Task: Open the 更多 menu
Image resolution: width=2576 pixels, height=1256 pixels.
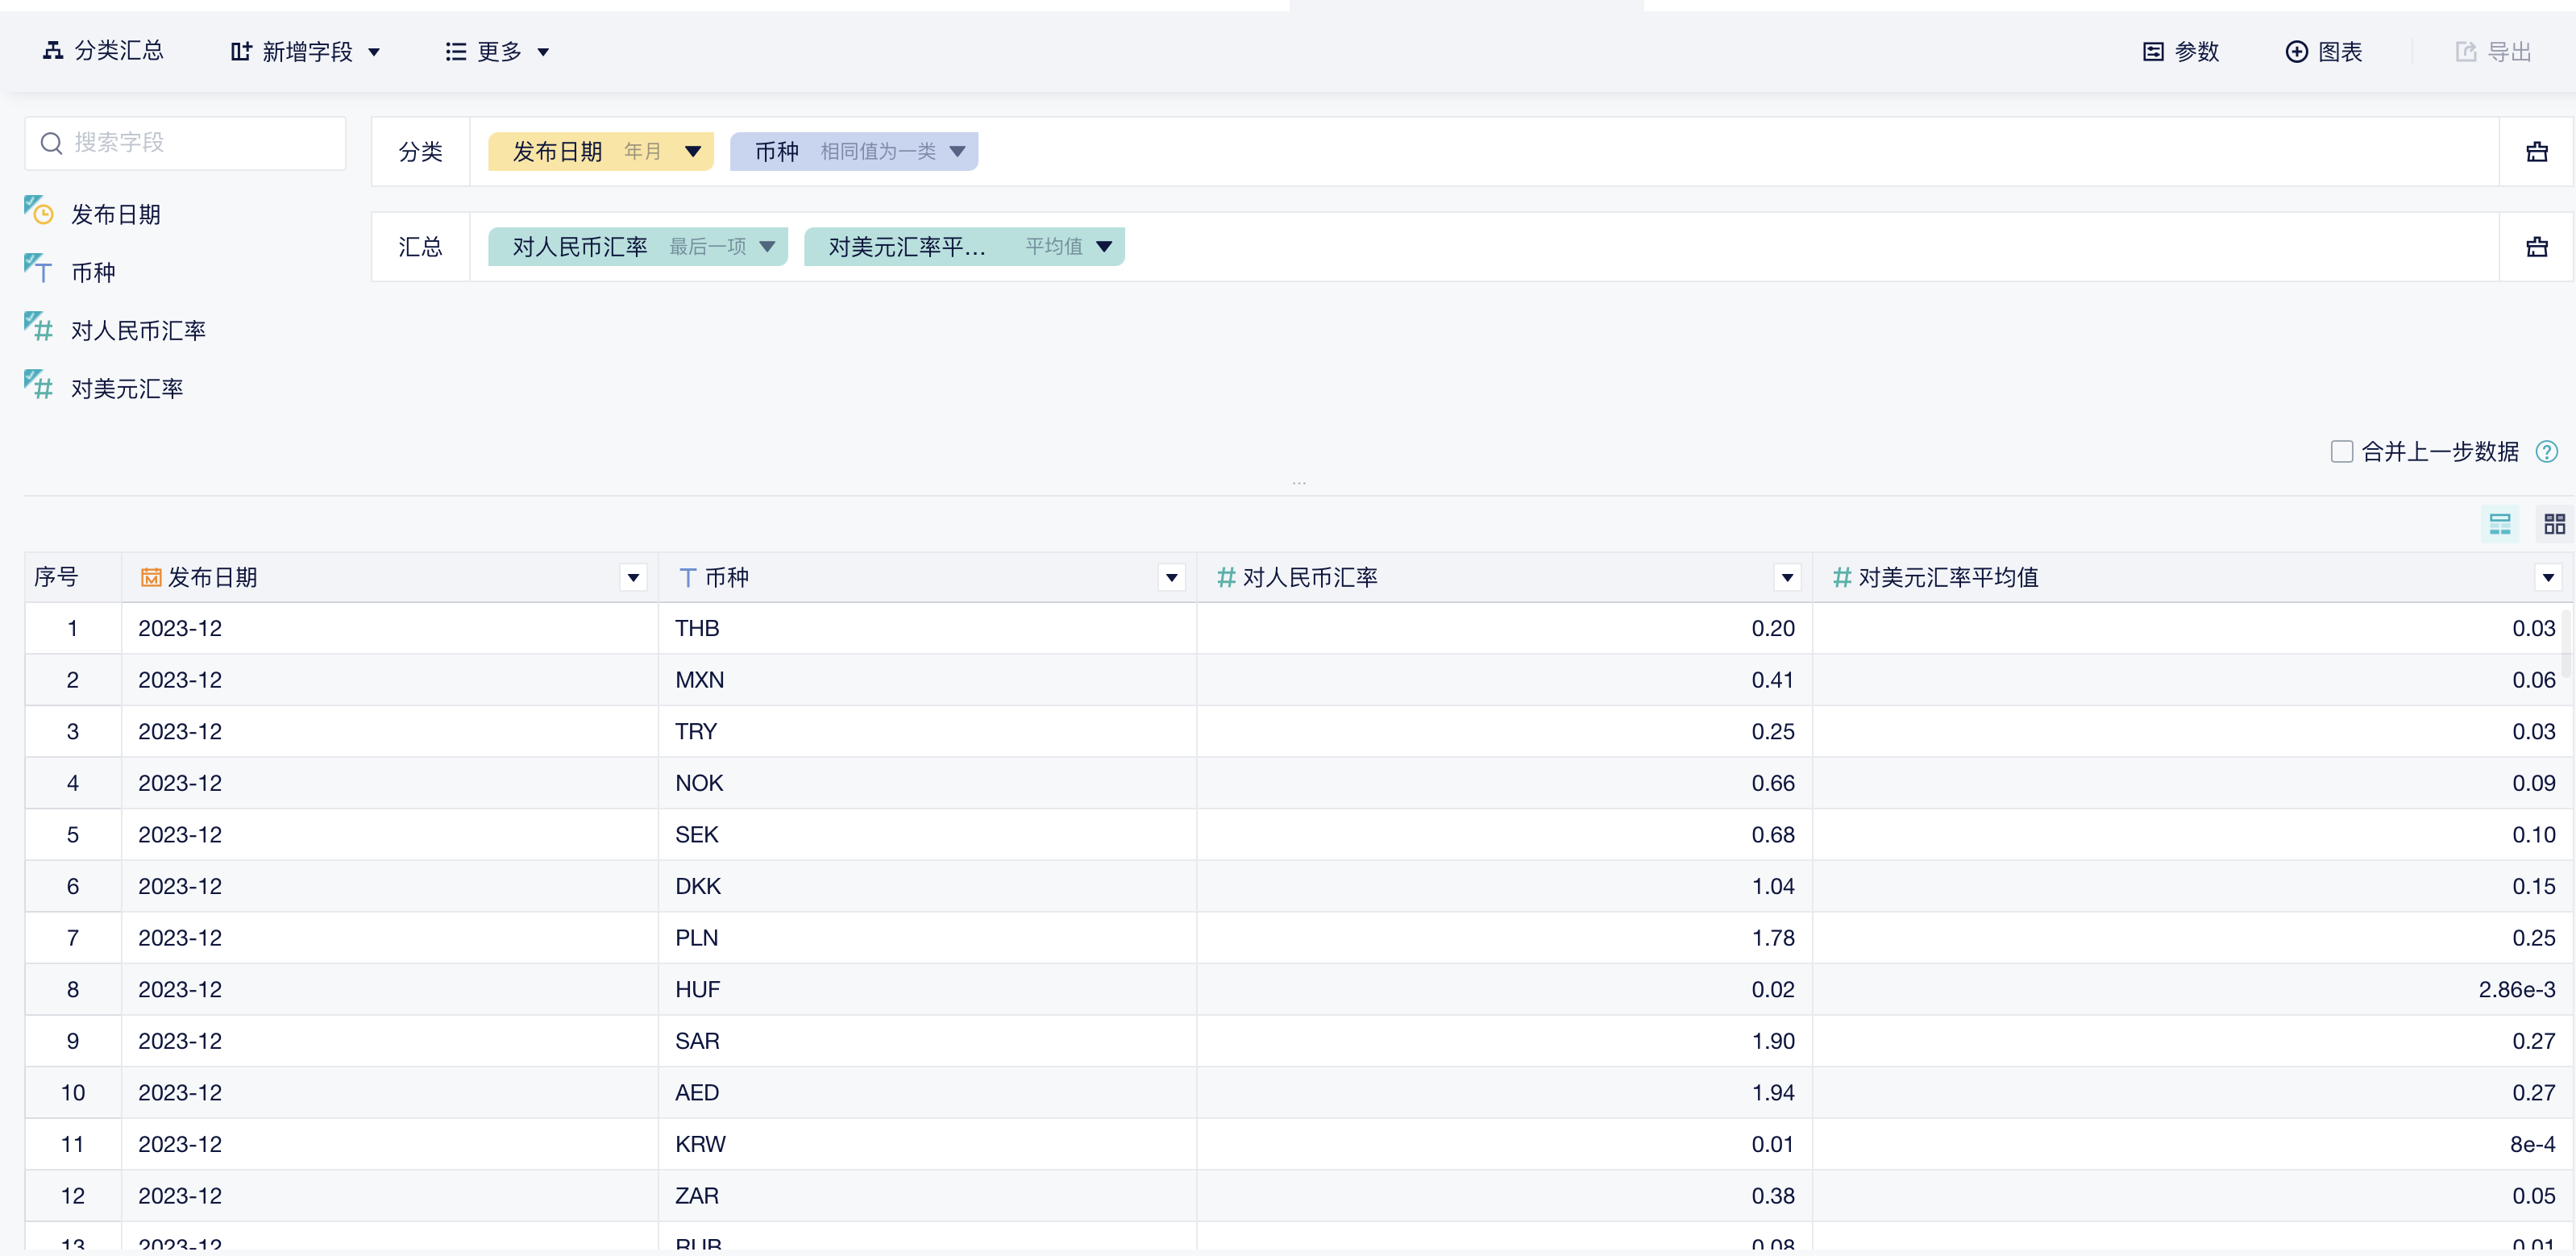Action: tap(497, 52)
